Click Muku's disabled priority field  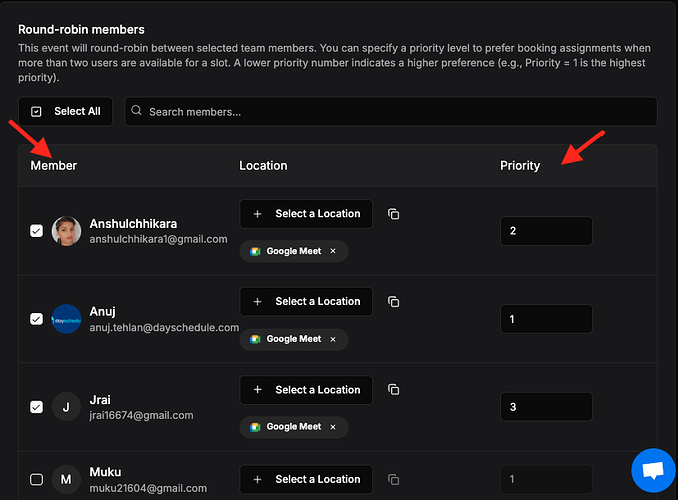pos(546,479)
